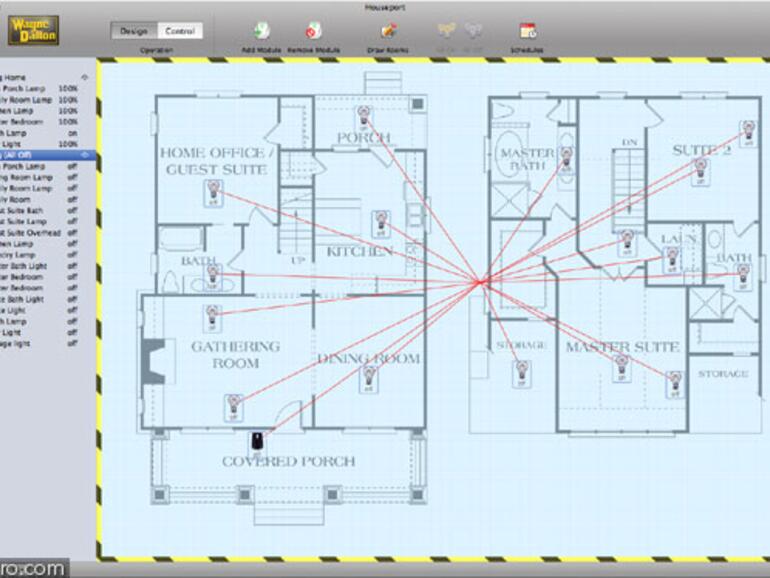Click the Add Module toolbar icon

(262, 31)
